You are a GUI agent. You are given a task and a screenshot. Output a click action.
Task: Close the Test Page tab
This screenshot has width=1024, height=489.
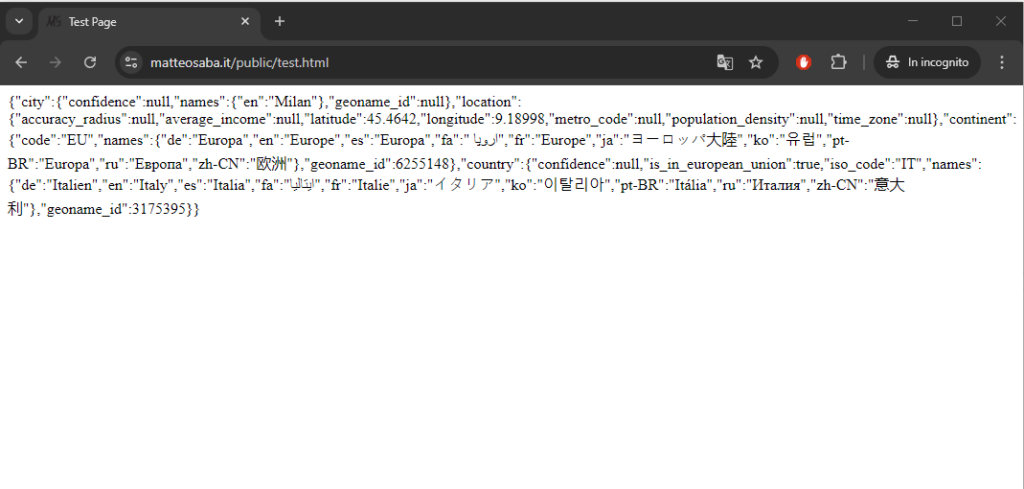(245, 21)
